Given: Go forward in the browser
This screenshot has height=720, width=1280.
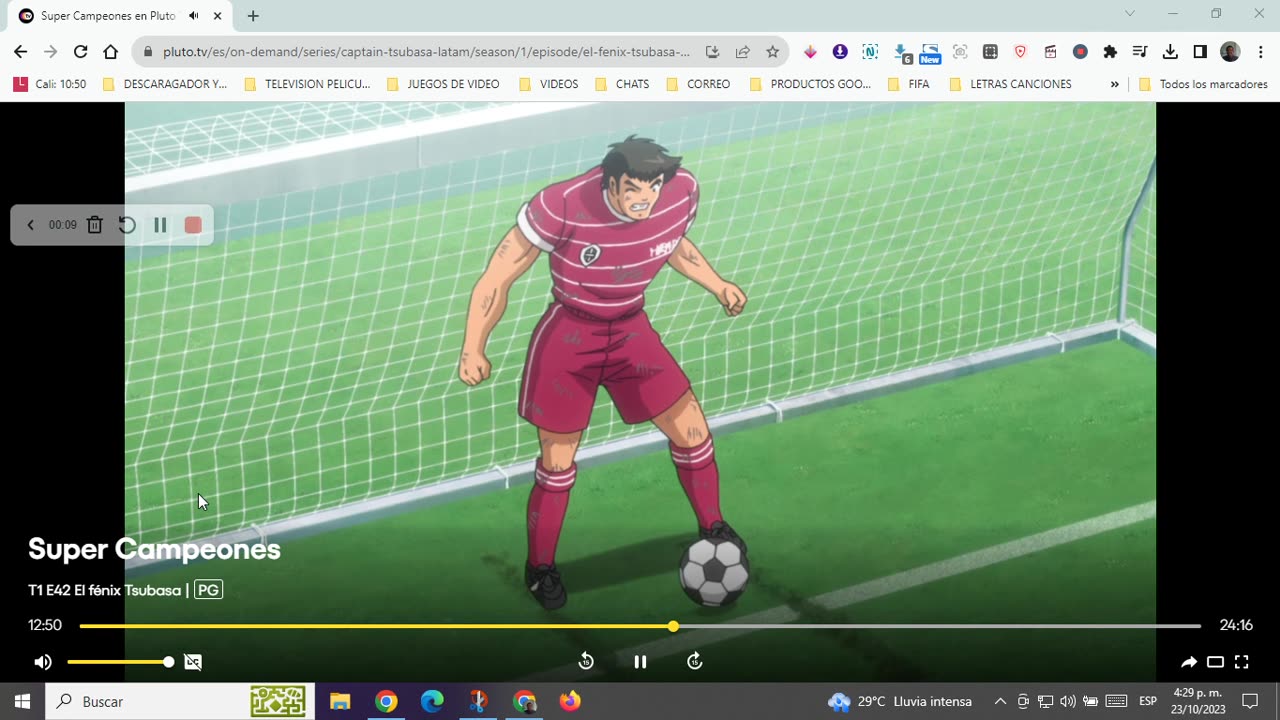Looking at the screenshot, I should pyautogui.click(x=50, y=52).
